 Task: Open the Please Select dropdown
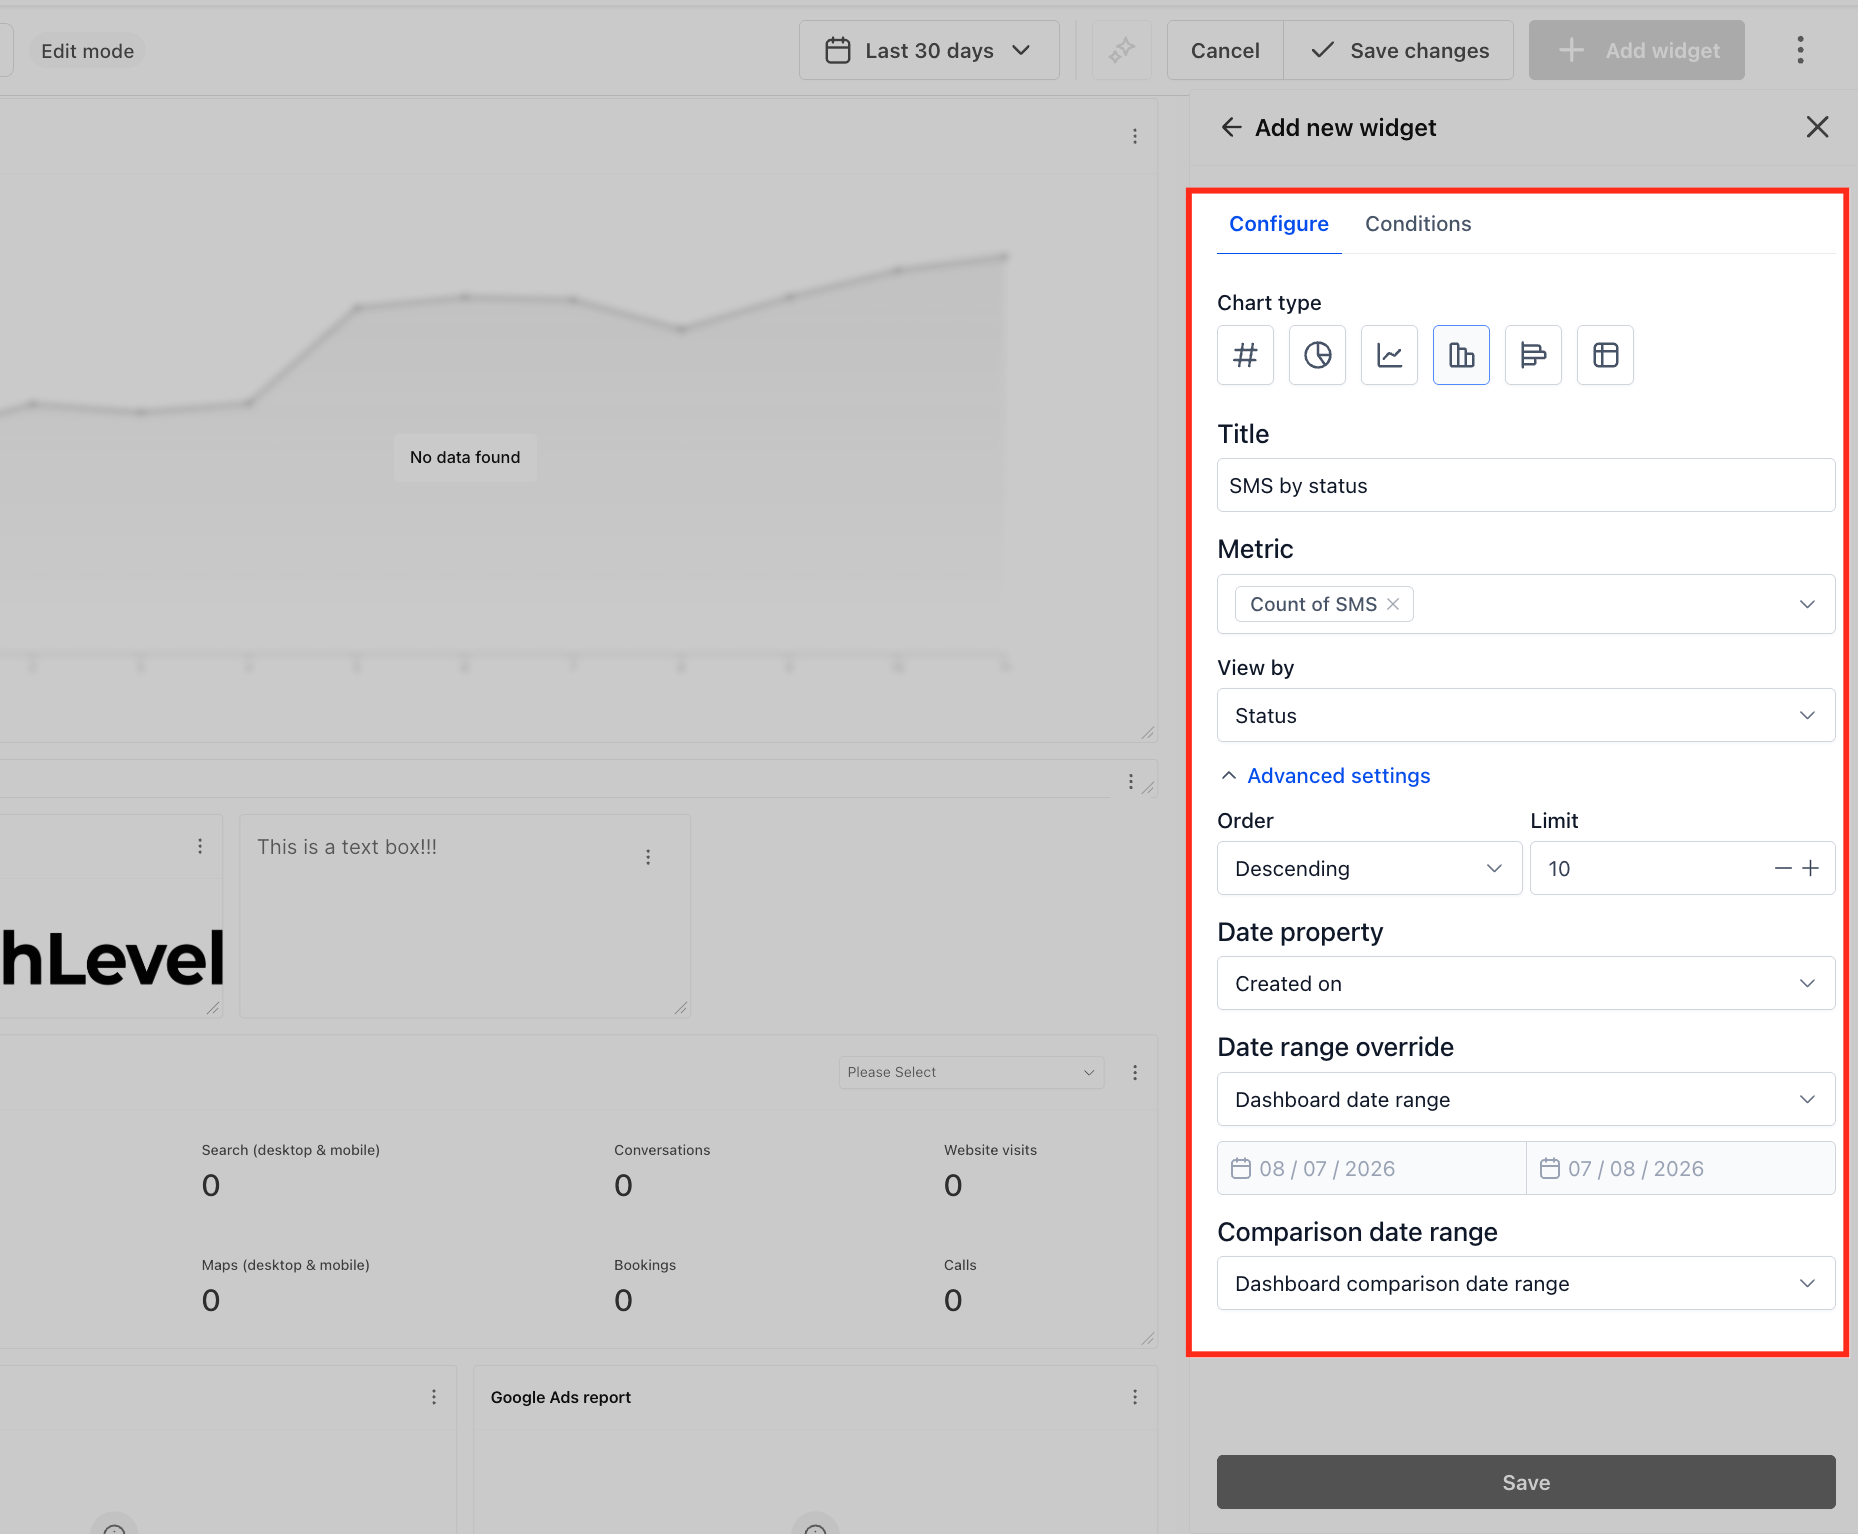point(971,1072)
